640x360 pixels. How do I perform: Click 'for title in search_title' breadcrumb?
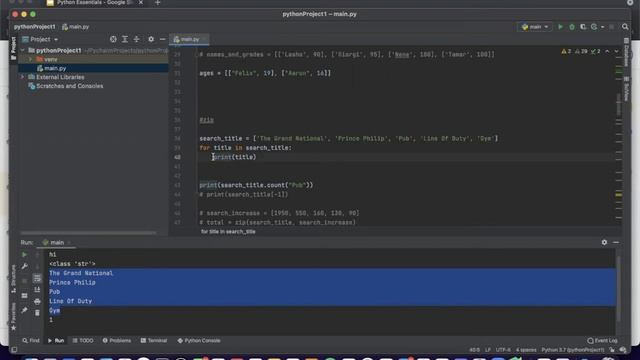pyautogui.click(x=228, y=231)
